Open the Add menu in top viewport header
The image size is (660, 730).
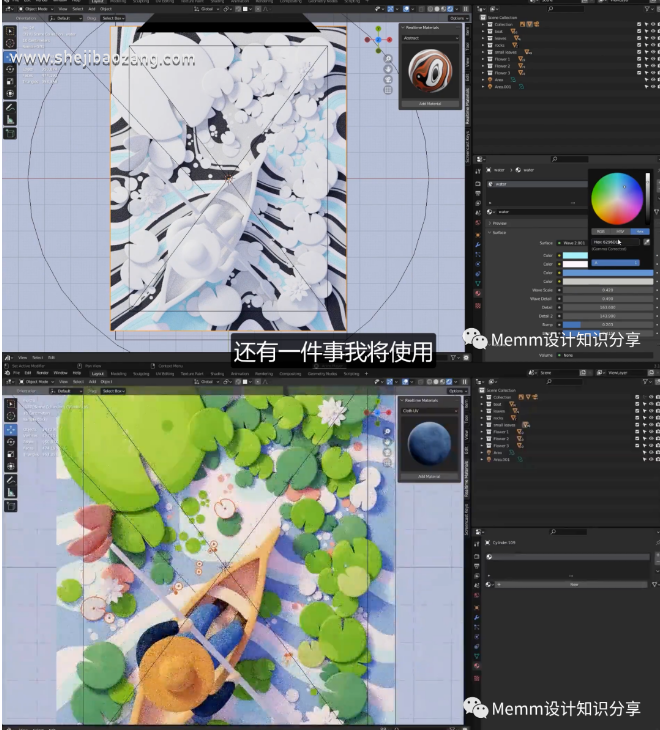(x=90, y=9)
